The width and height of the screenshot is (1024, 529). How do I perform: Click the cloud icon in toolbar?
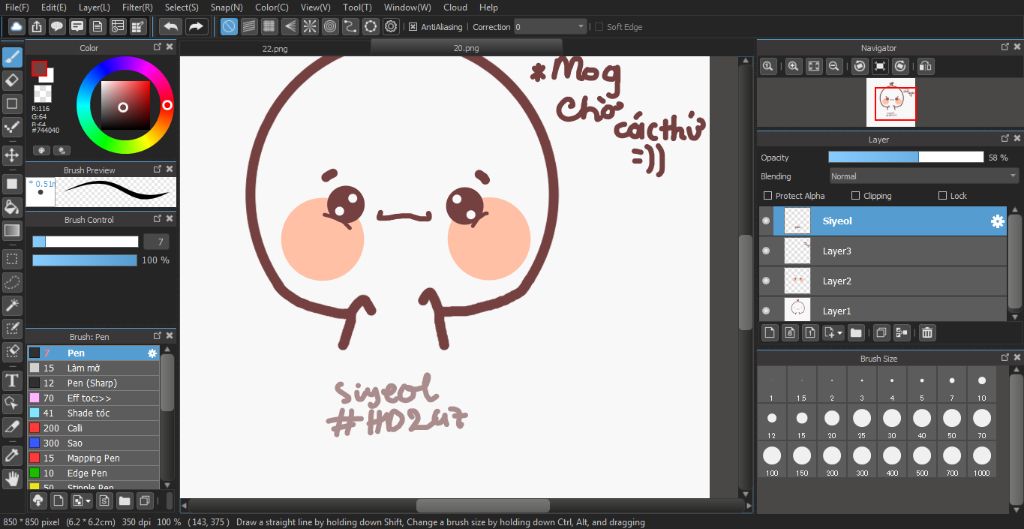16,27
